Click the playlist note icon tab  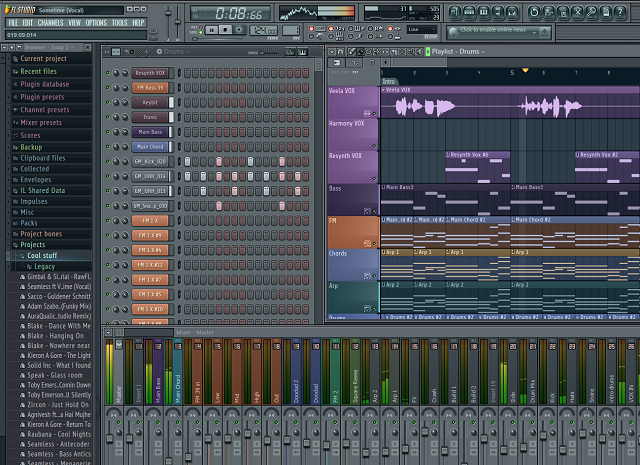pyautogui.click(x=372, y=62)
